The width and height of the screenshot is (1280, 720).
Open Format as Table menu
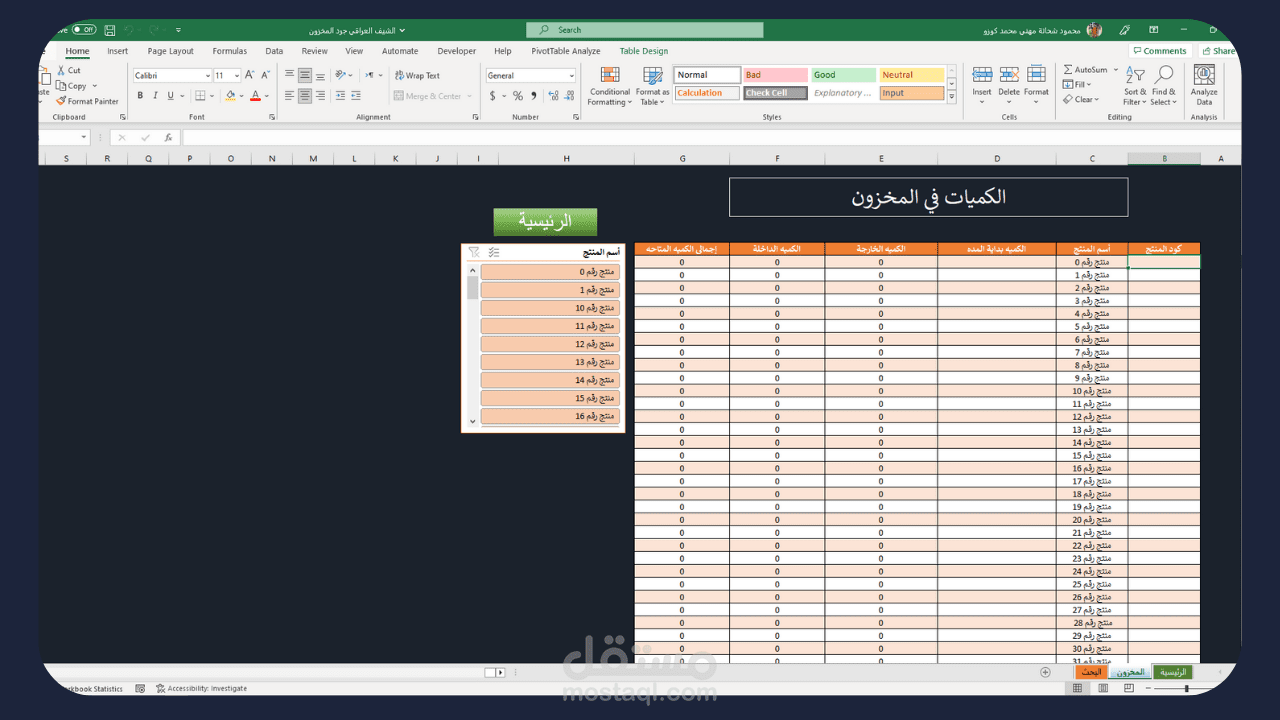pyautogui.click(x=653, y=86)
